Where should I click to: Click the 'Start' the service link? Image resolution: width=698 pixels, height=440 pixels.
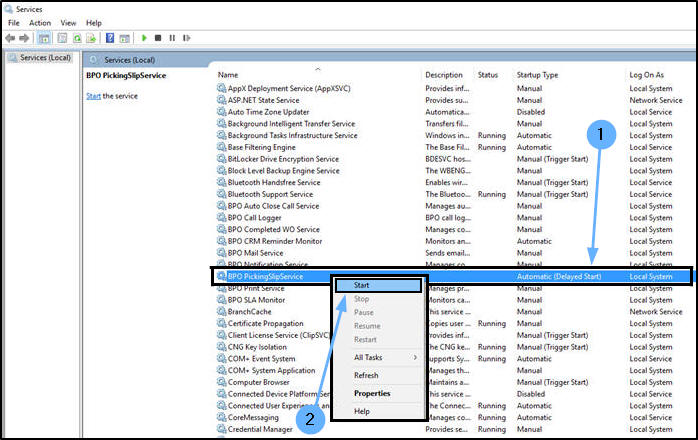pyautogui.click(x=93, y=96)
